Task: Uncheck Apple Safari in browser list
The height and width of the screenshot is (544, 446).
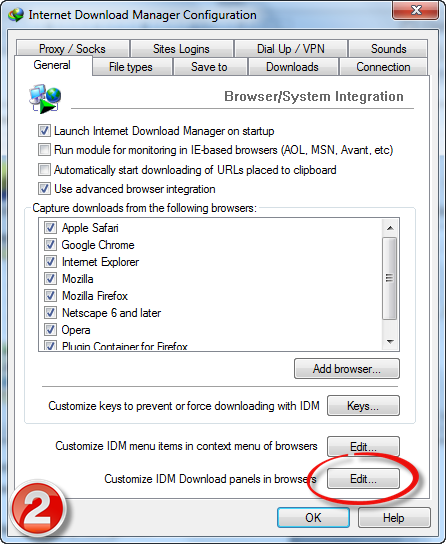Action: (x=50, y=228)
